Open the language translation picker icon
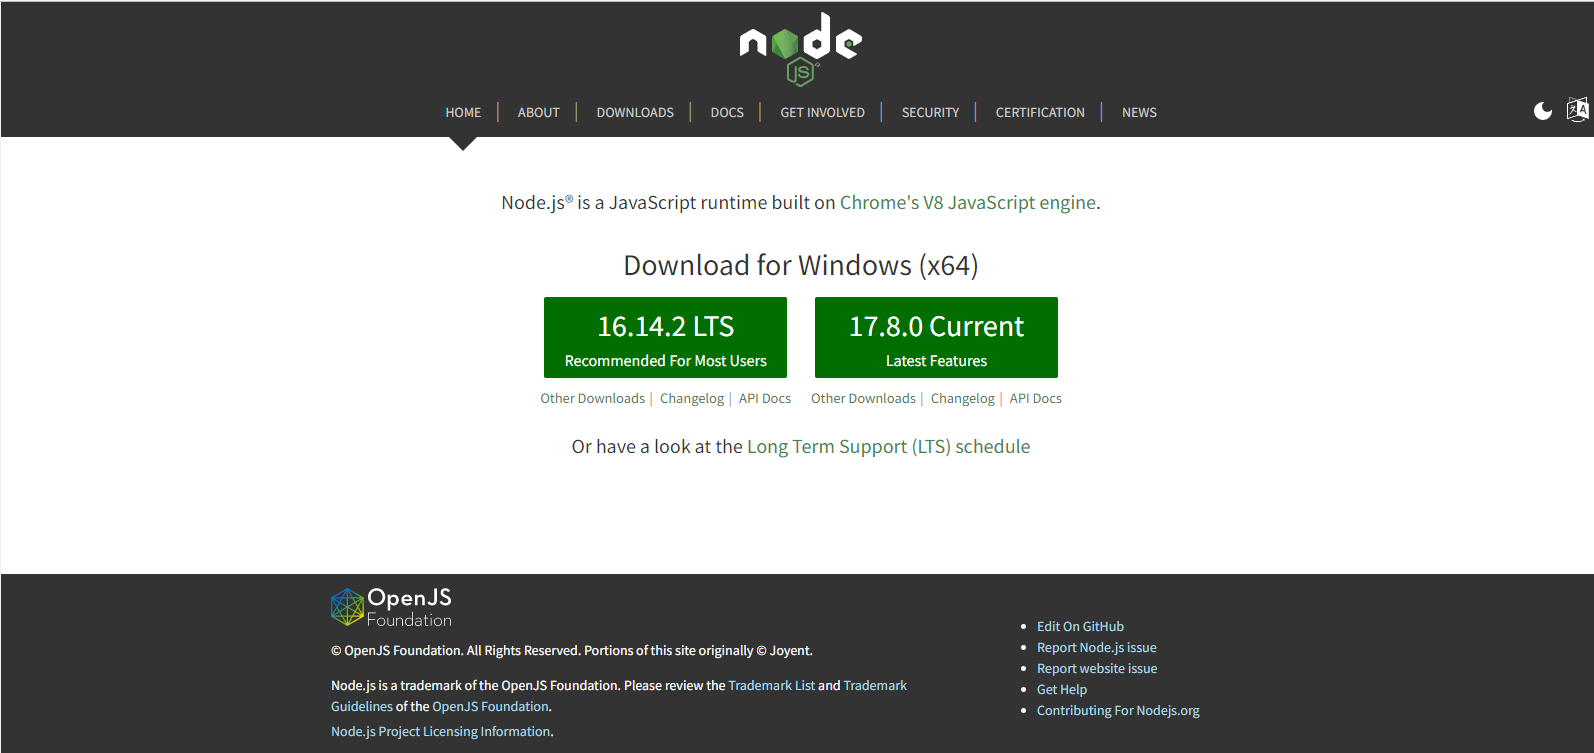 pyautogui.click(x=1577, y=110)
